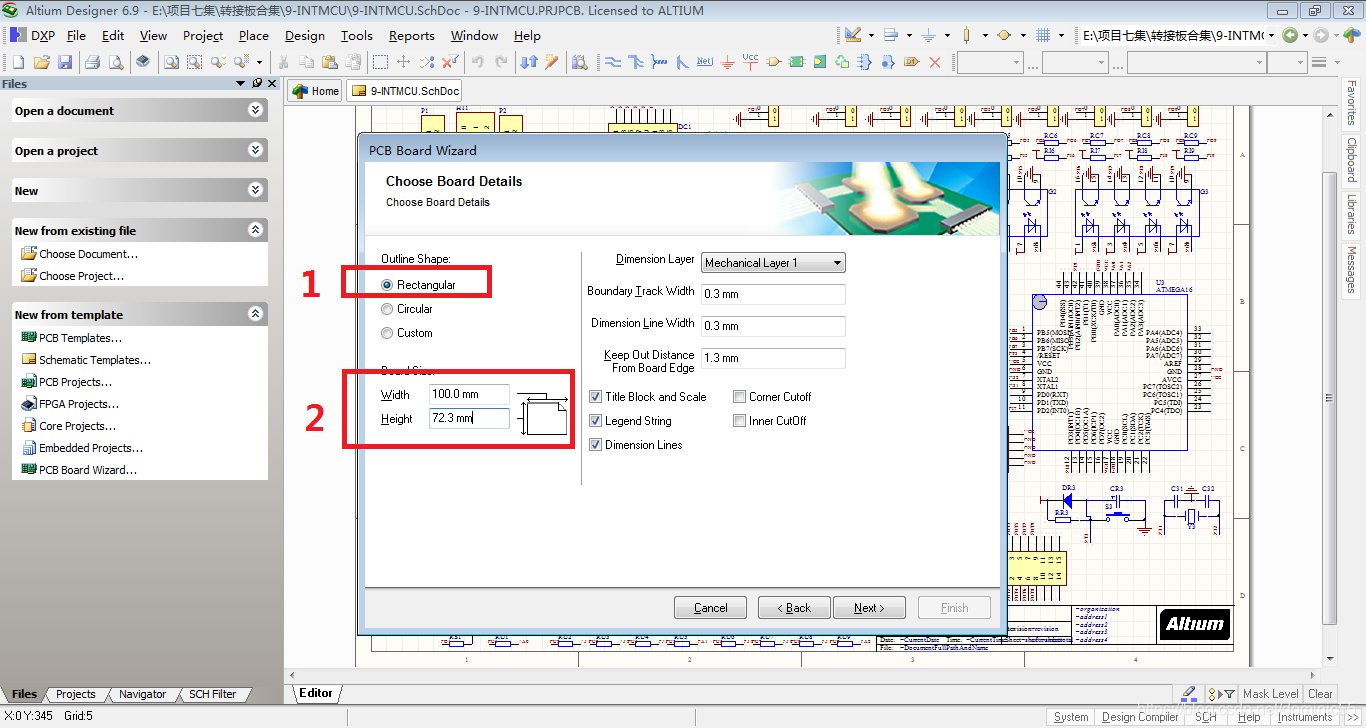
Task: Click the Place Port icon
Action: (x=911, y=62)
